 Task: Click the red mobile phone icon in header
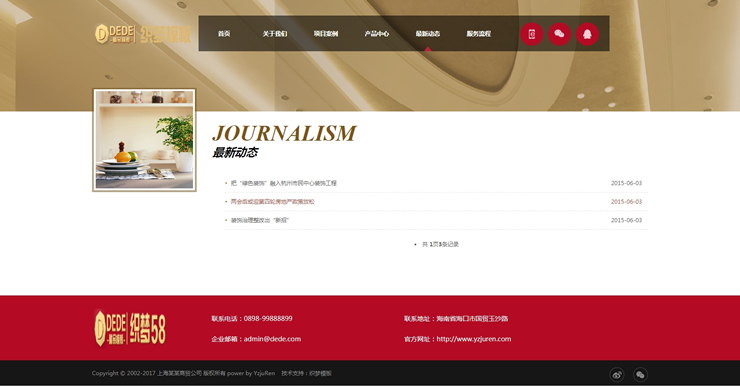click(x=531, y=34)
